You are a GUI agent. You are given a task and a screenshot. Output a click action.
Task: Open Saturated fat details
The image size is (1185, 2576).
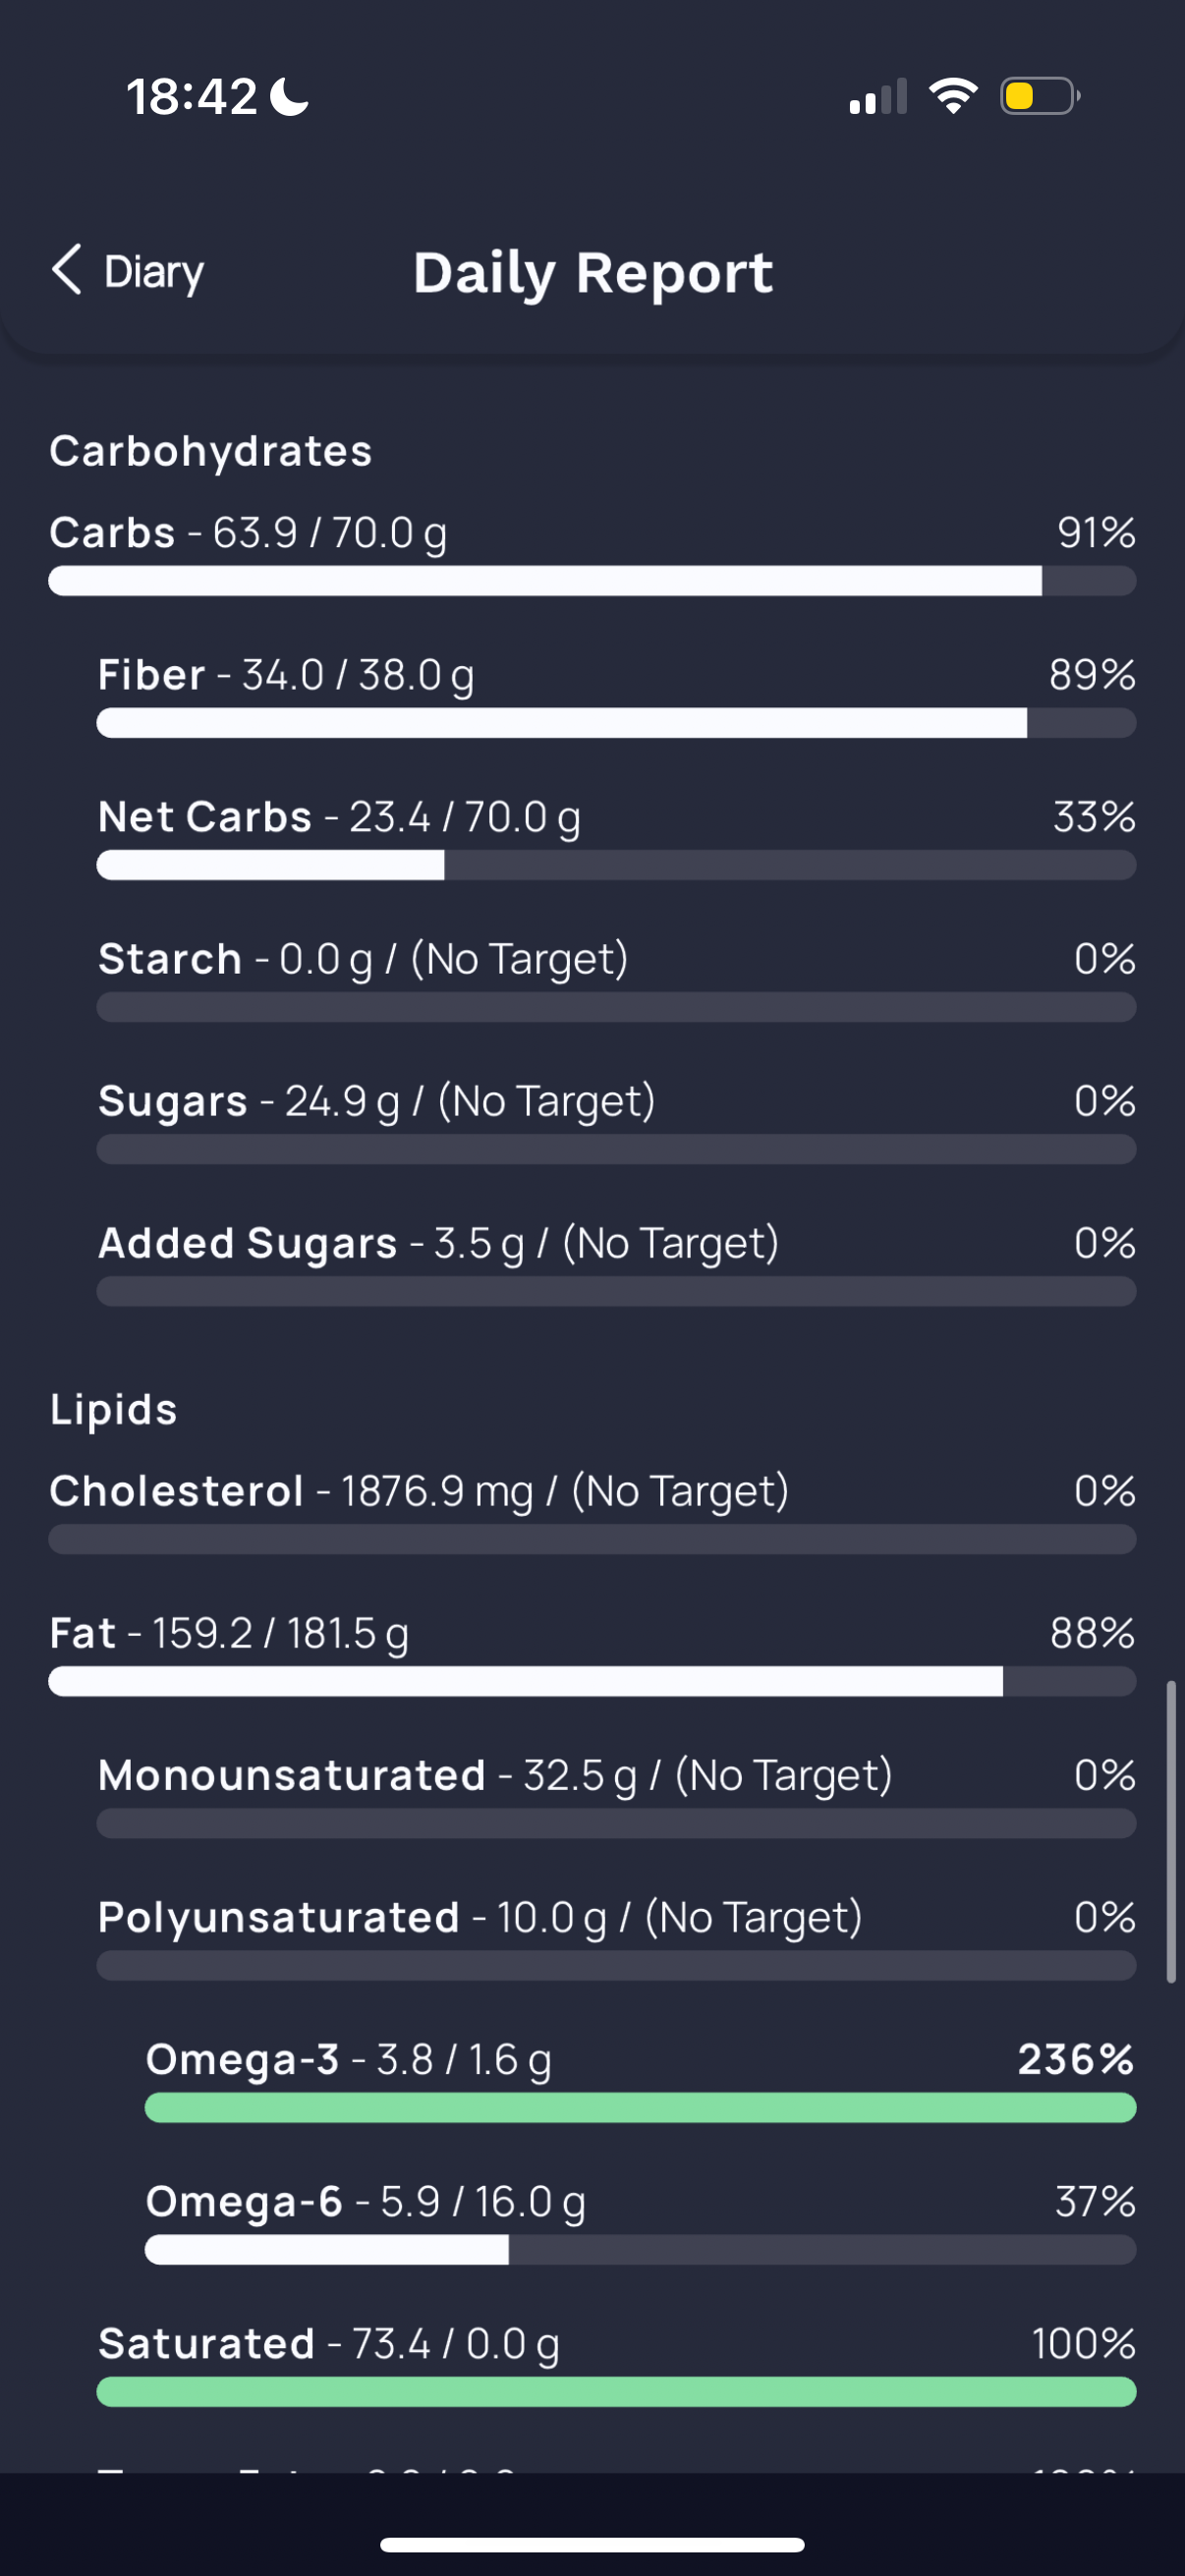pyautogui.click(x=616, y=2365)
